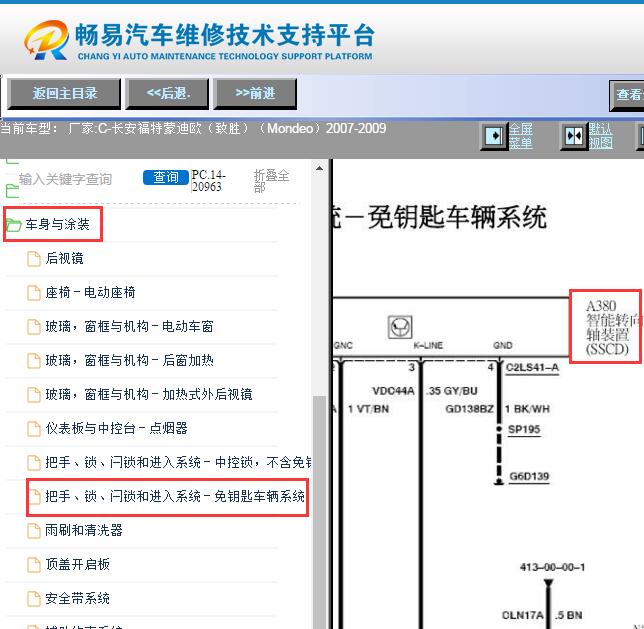Open 玻璃，窗框与机构－后窗加热
The width and height of the screenshot is (644, 629).
click(129, 361)
